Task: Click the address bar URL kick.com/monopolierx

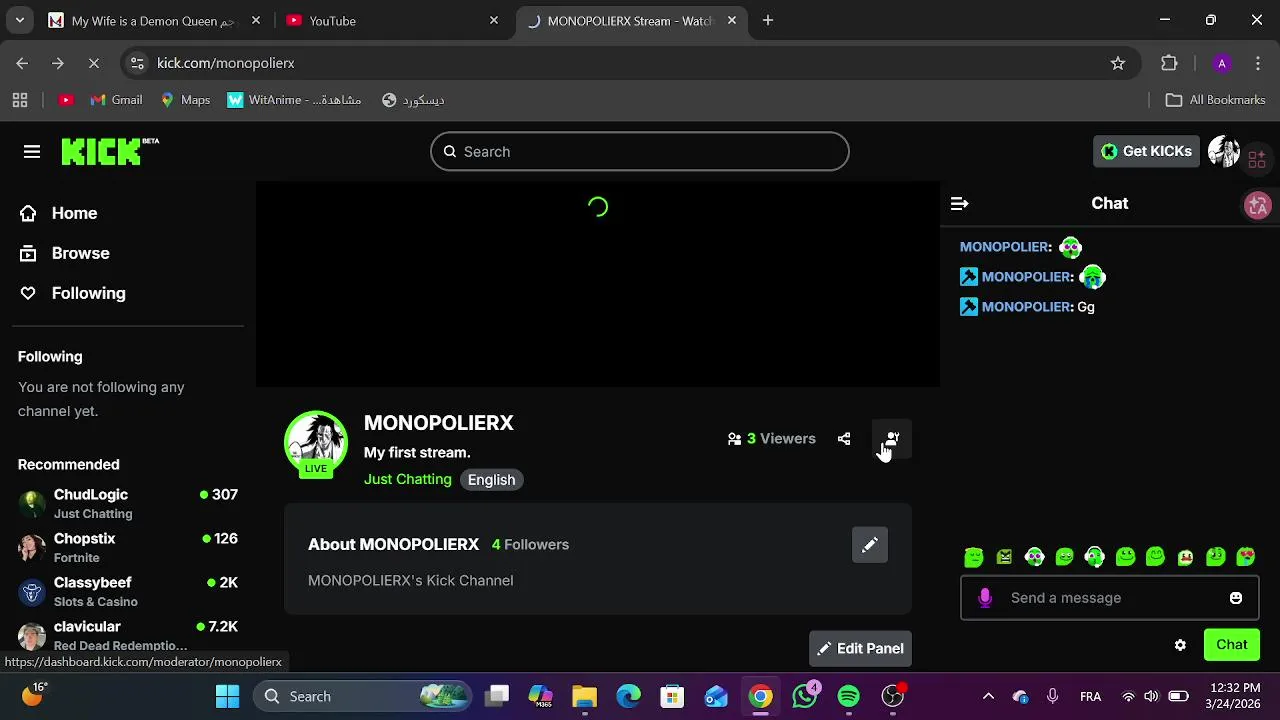Action: pyautogui.click(x=226, y=63)
